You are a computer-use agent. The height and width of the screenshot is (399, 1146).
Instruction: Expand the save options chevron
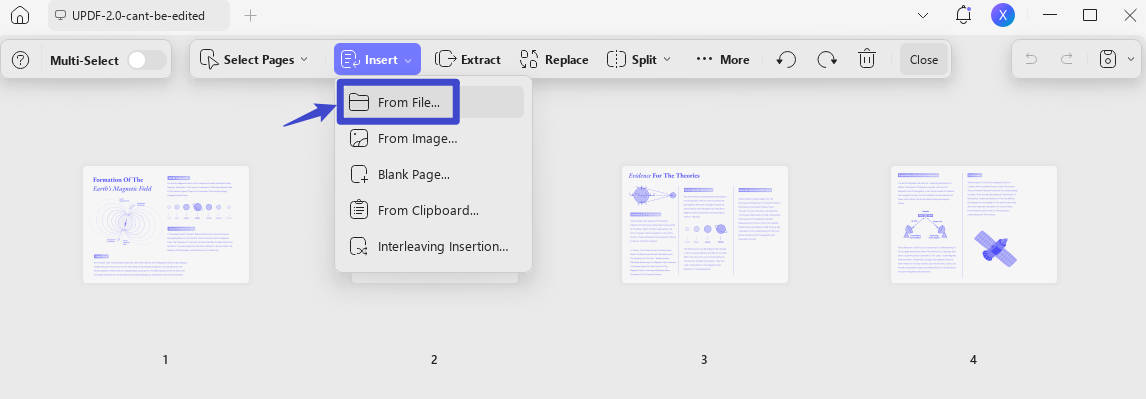pyautogui.click(x=1131, y=60)
